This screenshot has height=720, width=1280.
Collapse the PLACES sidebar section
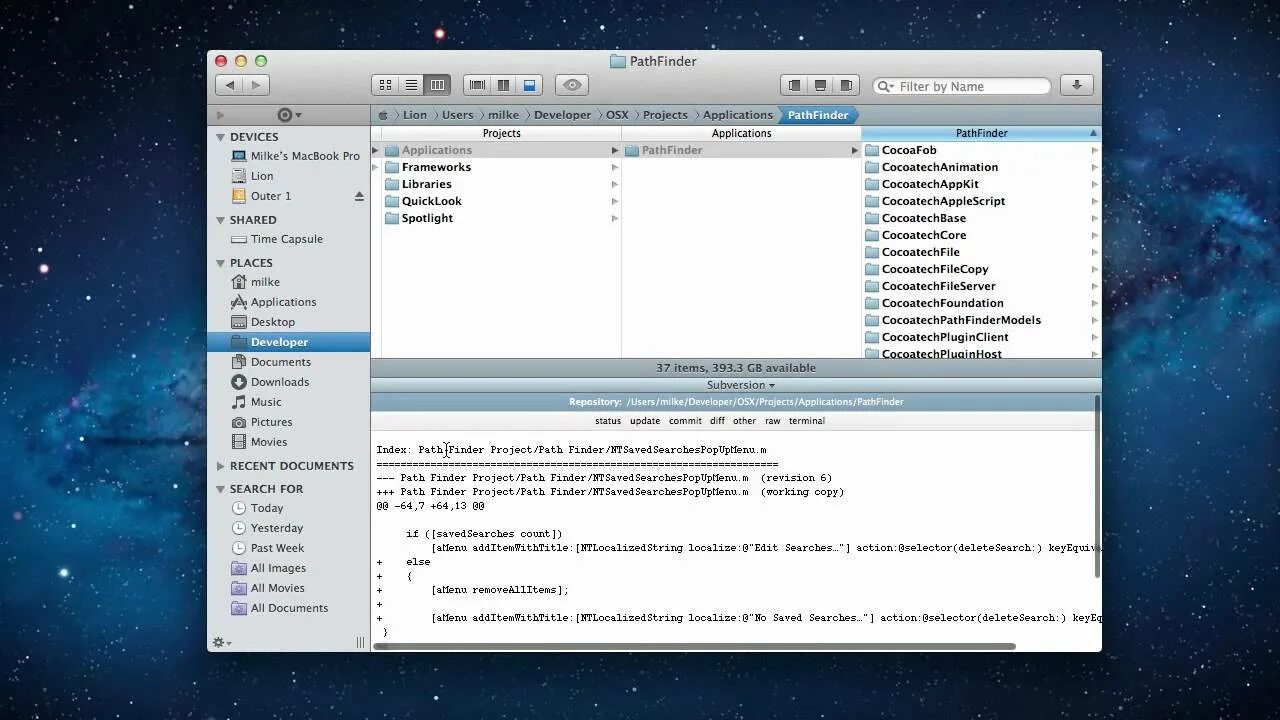[220, 263]
